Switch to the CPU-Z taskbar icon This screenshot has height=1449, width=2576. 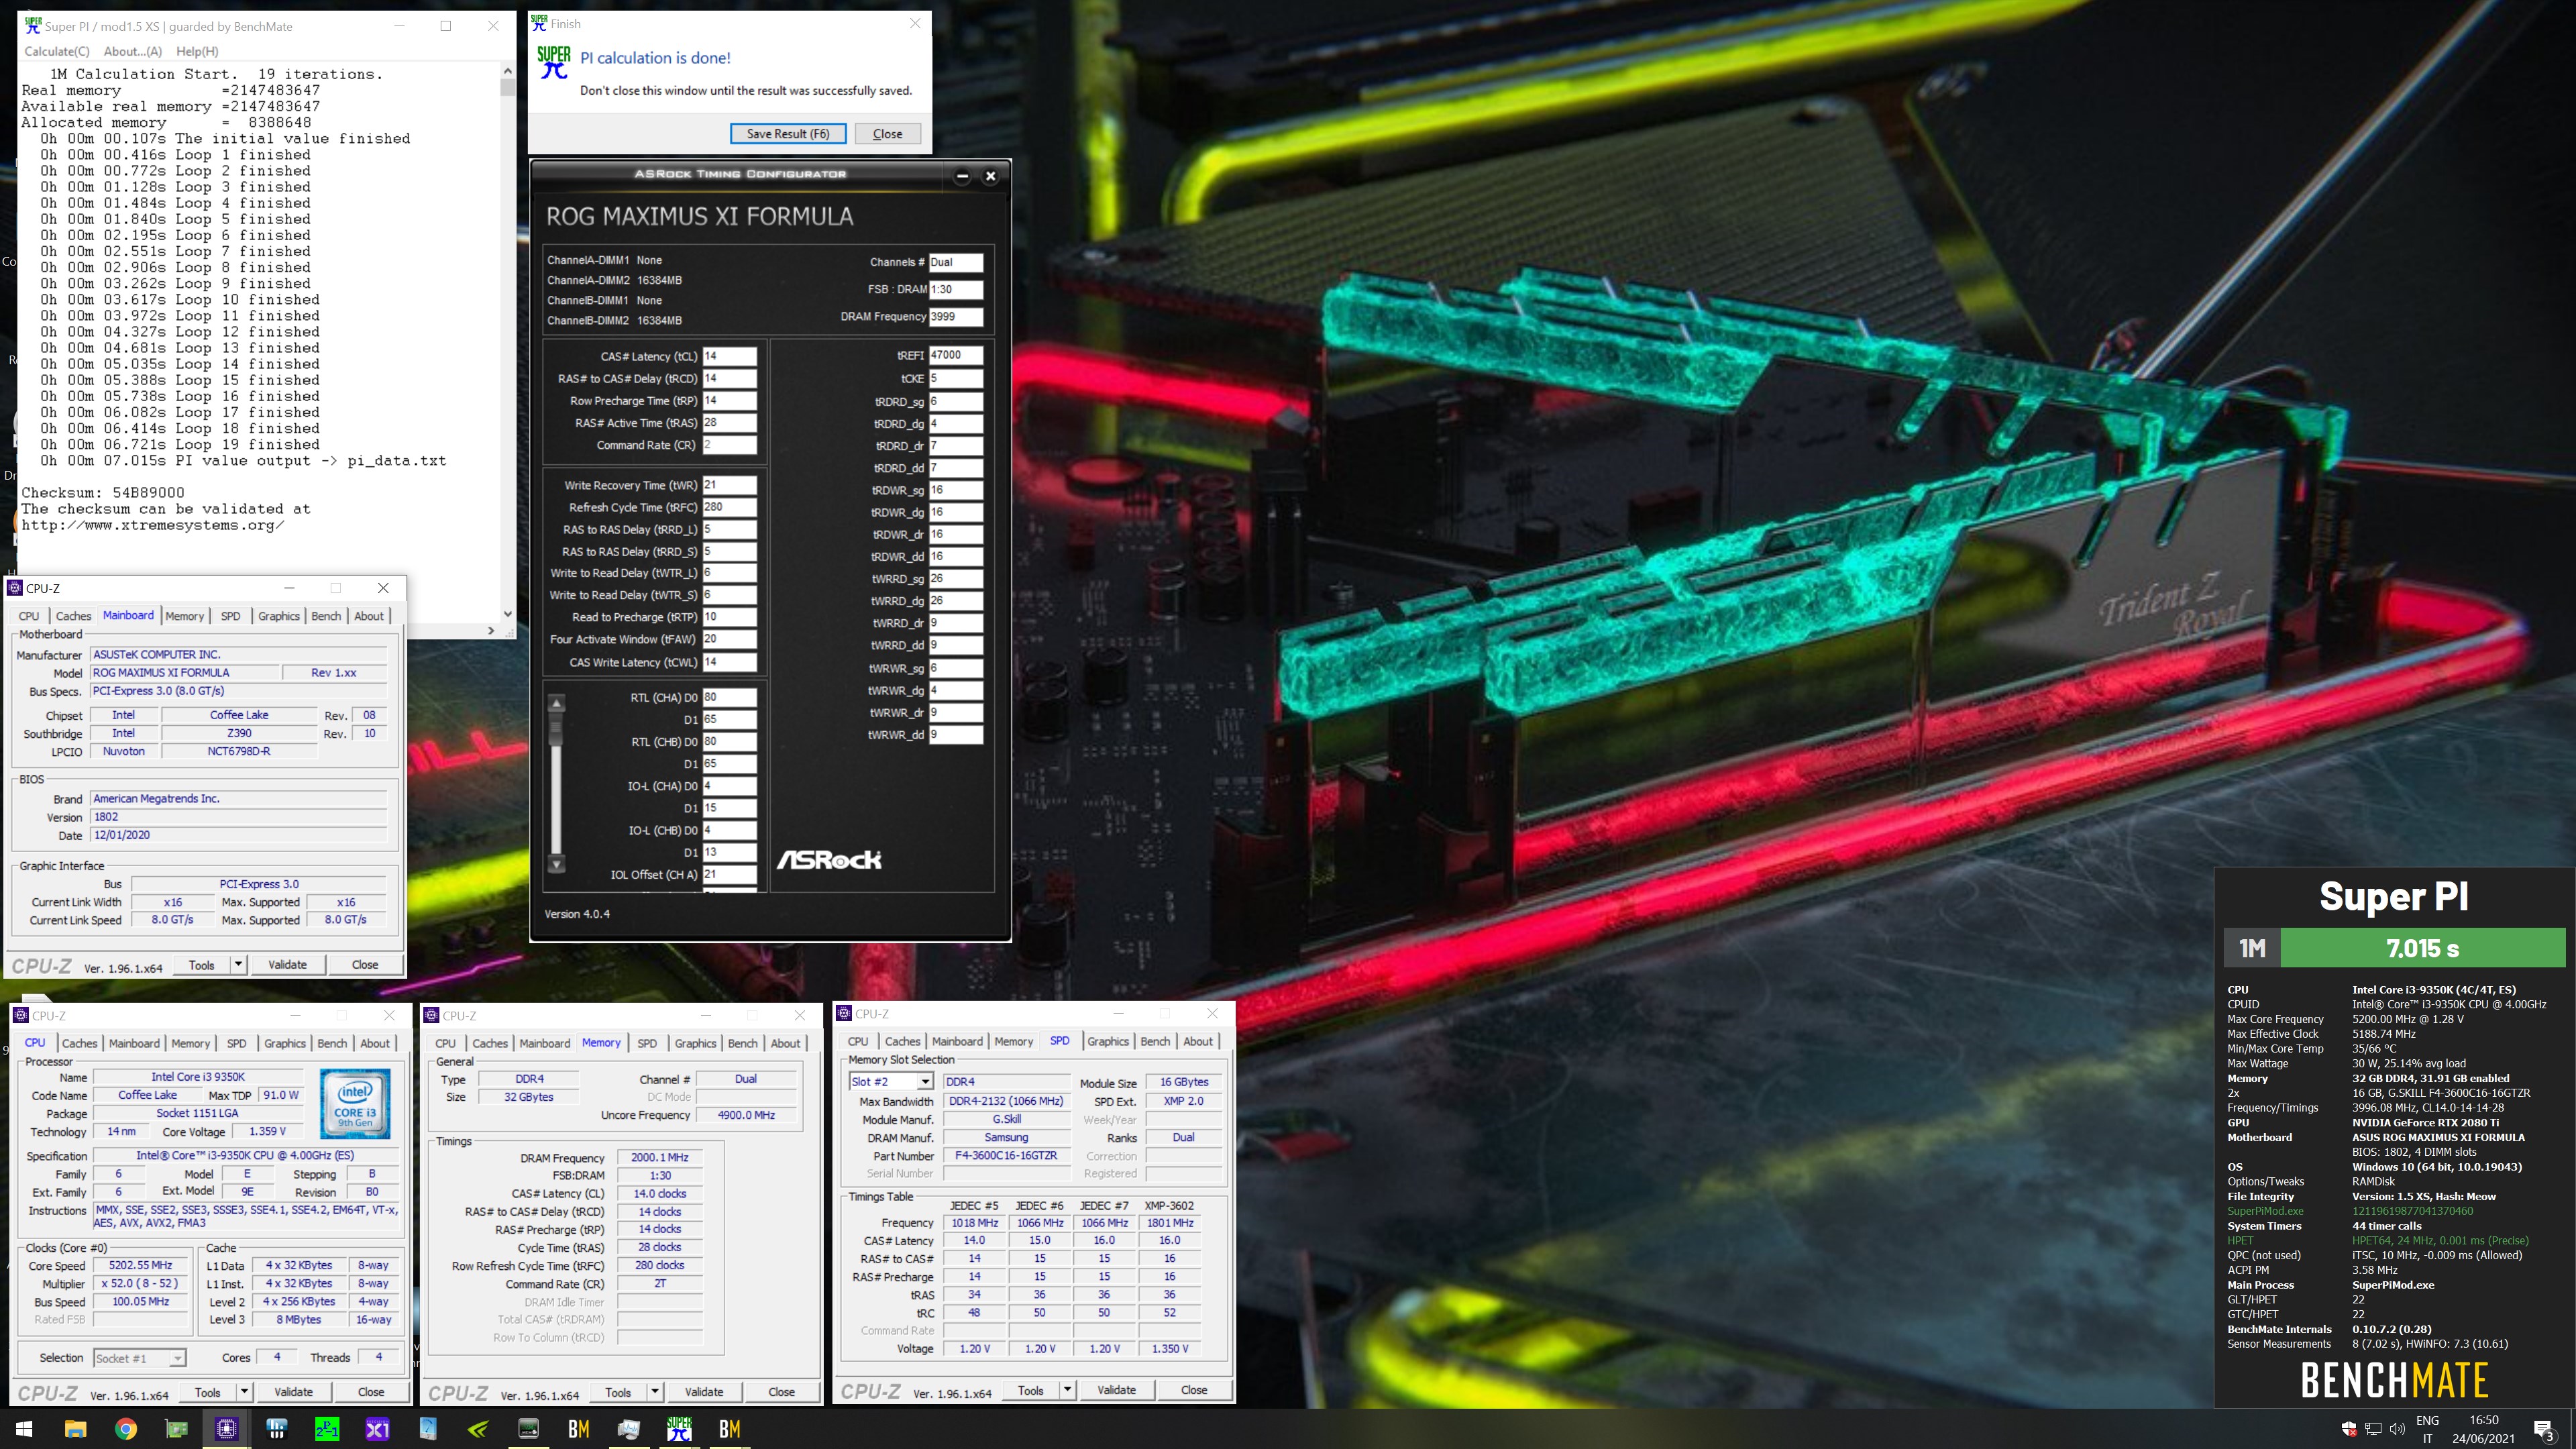point(227,1429)
